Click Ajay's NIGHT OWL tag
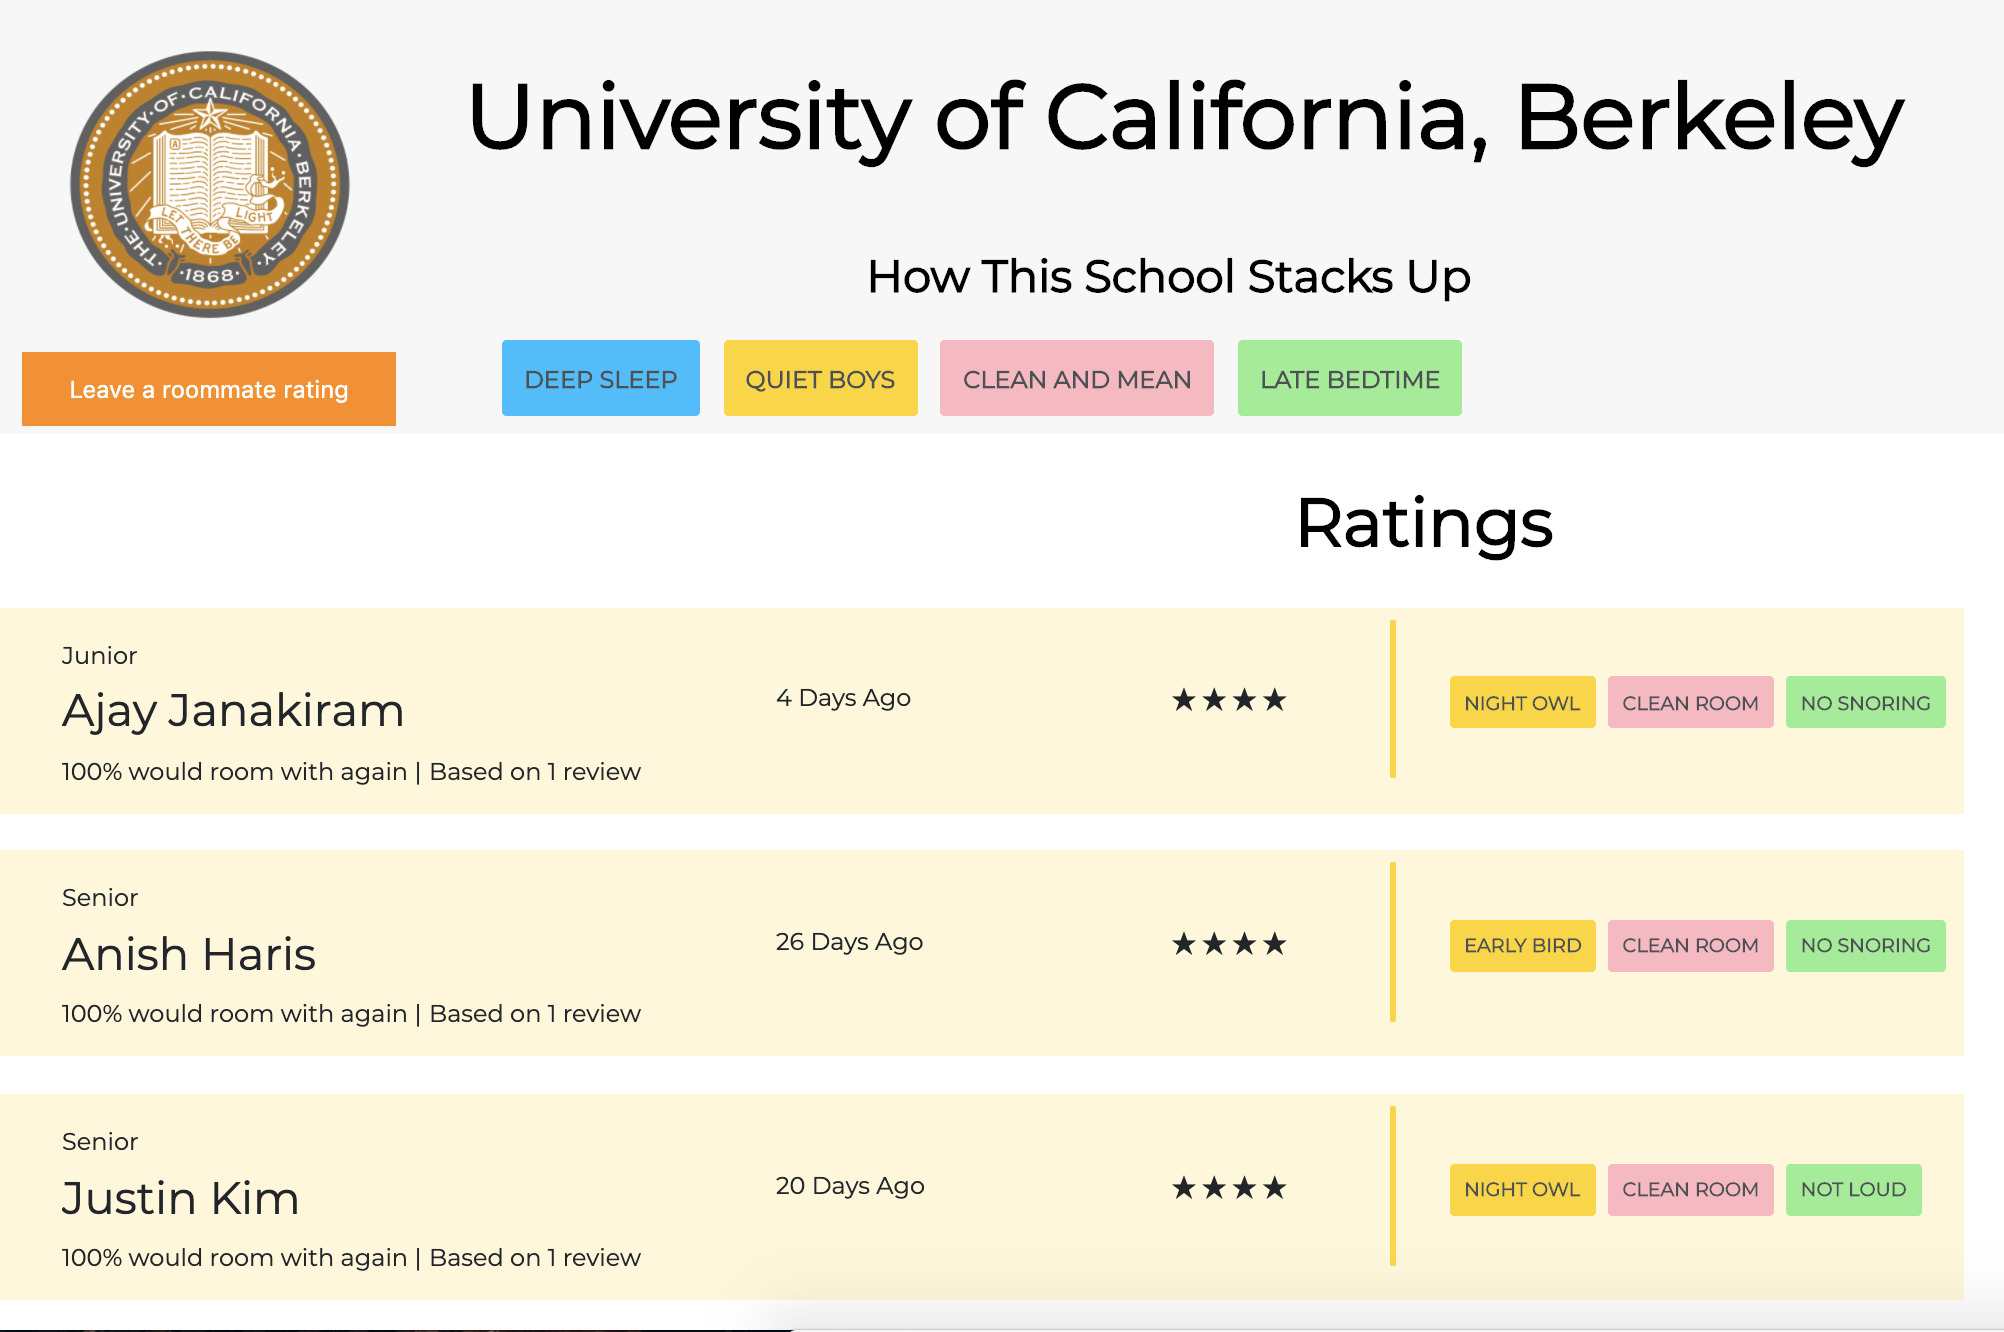Viewport: 2004px width, 1332px height. tap(1522, 703)
